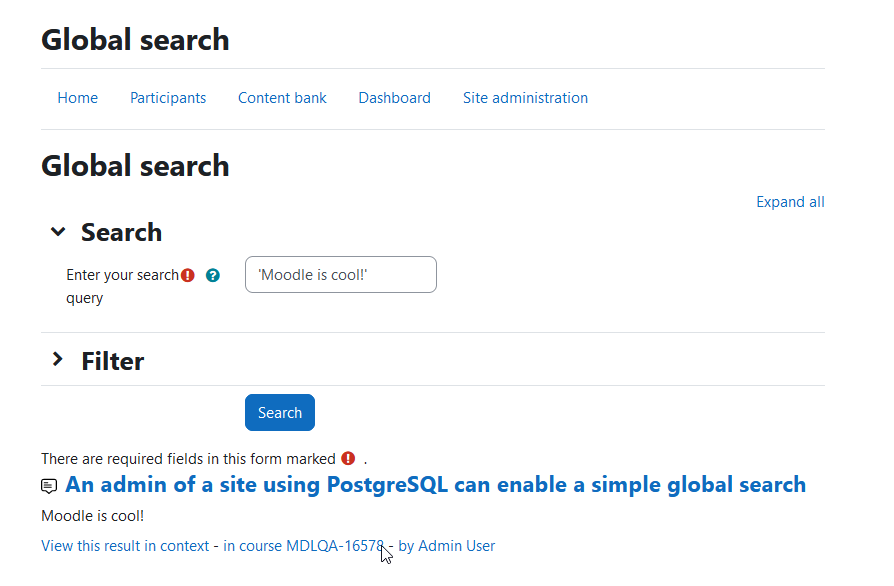Image resolution: width=894 pixels, height=586 pixels.
Task: Click the forum post icon beside result title
Action: [x=49, y=486]
